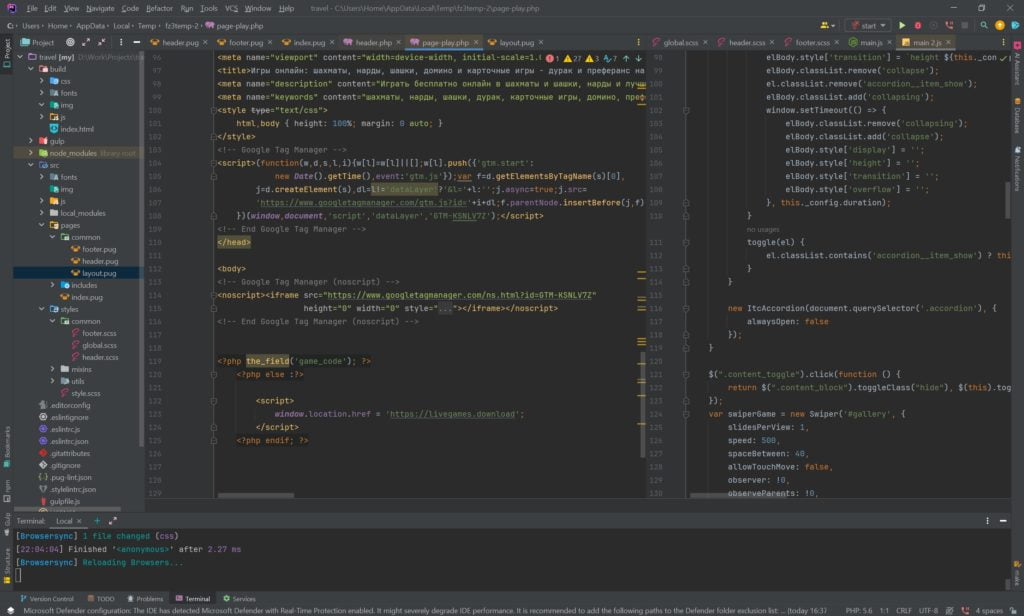Click the green Run button
The width and height of the screenshot is (1024, 616).
coord(901,25)
